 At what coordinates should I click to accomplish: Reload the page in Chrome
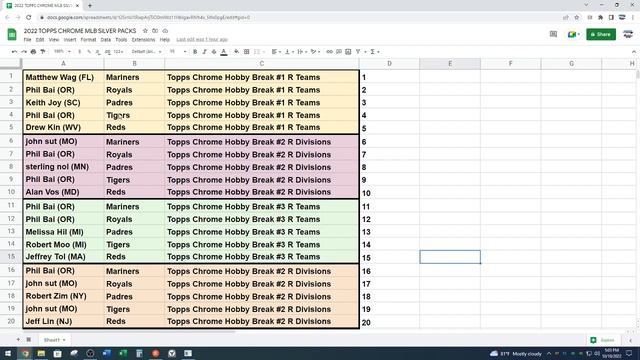coord(29,17)
